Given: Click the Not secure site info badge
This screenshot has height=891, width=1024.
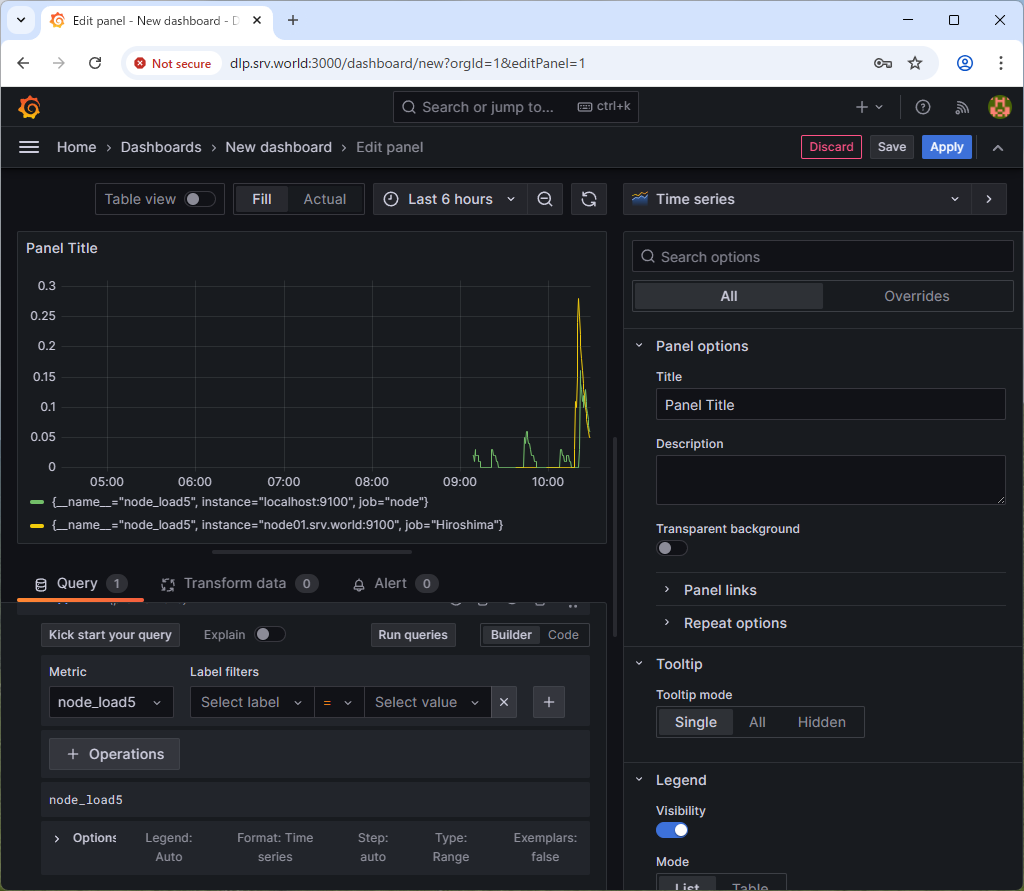Looking at the screenshot, I should click(173, 63).
